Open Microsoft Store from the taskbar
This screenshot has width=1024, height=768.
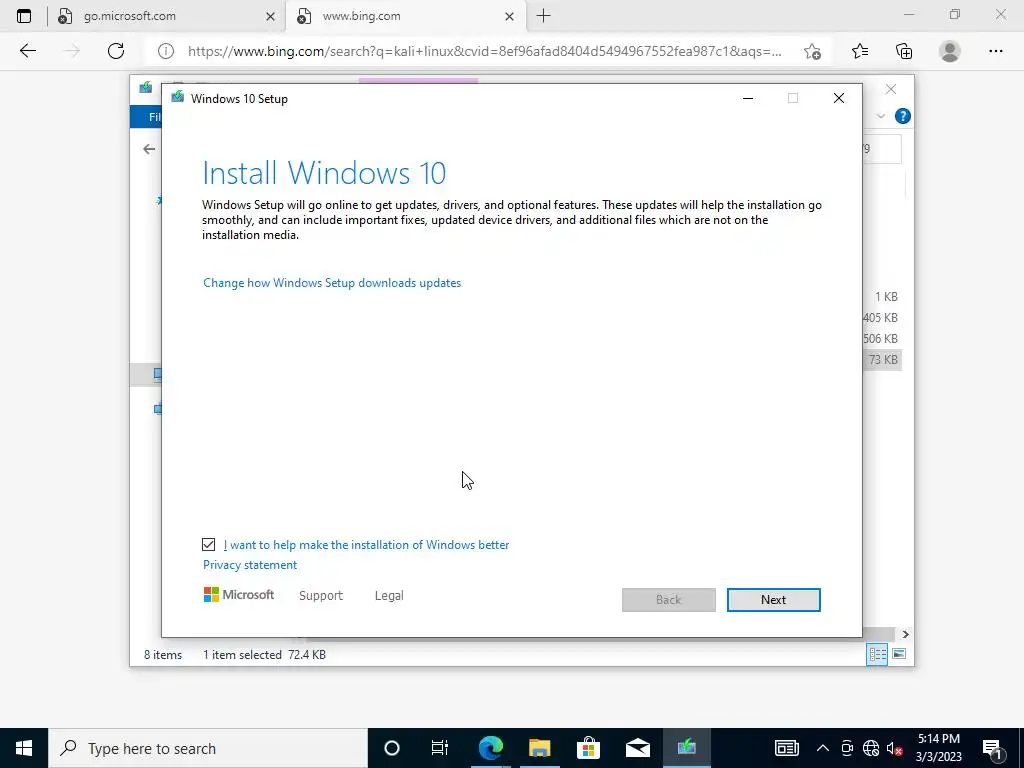click(588, 748)
